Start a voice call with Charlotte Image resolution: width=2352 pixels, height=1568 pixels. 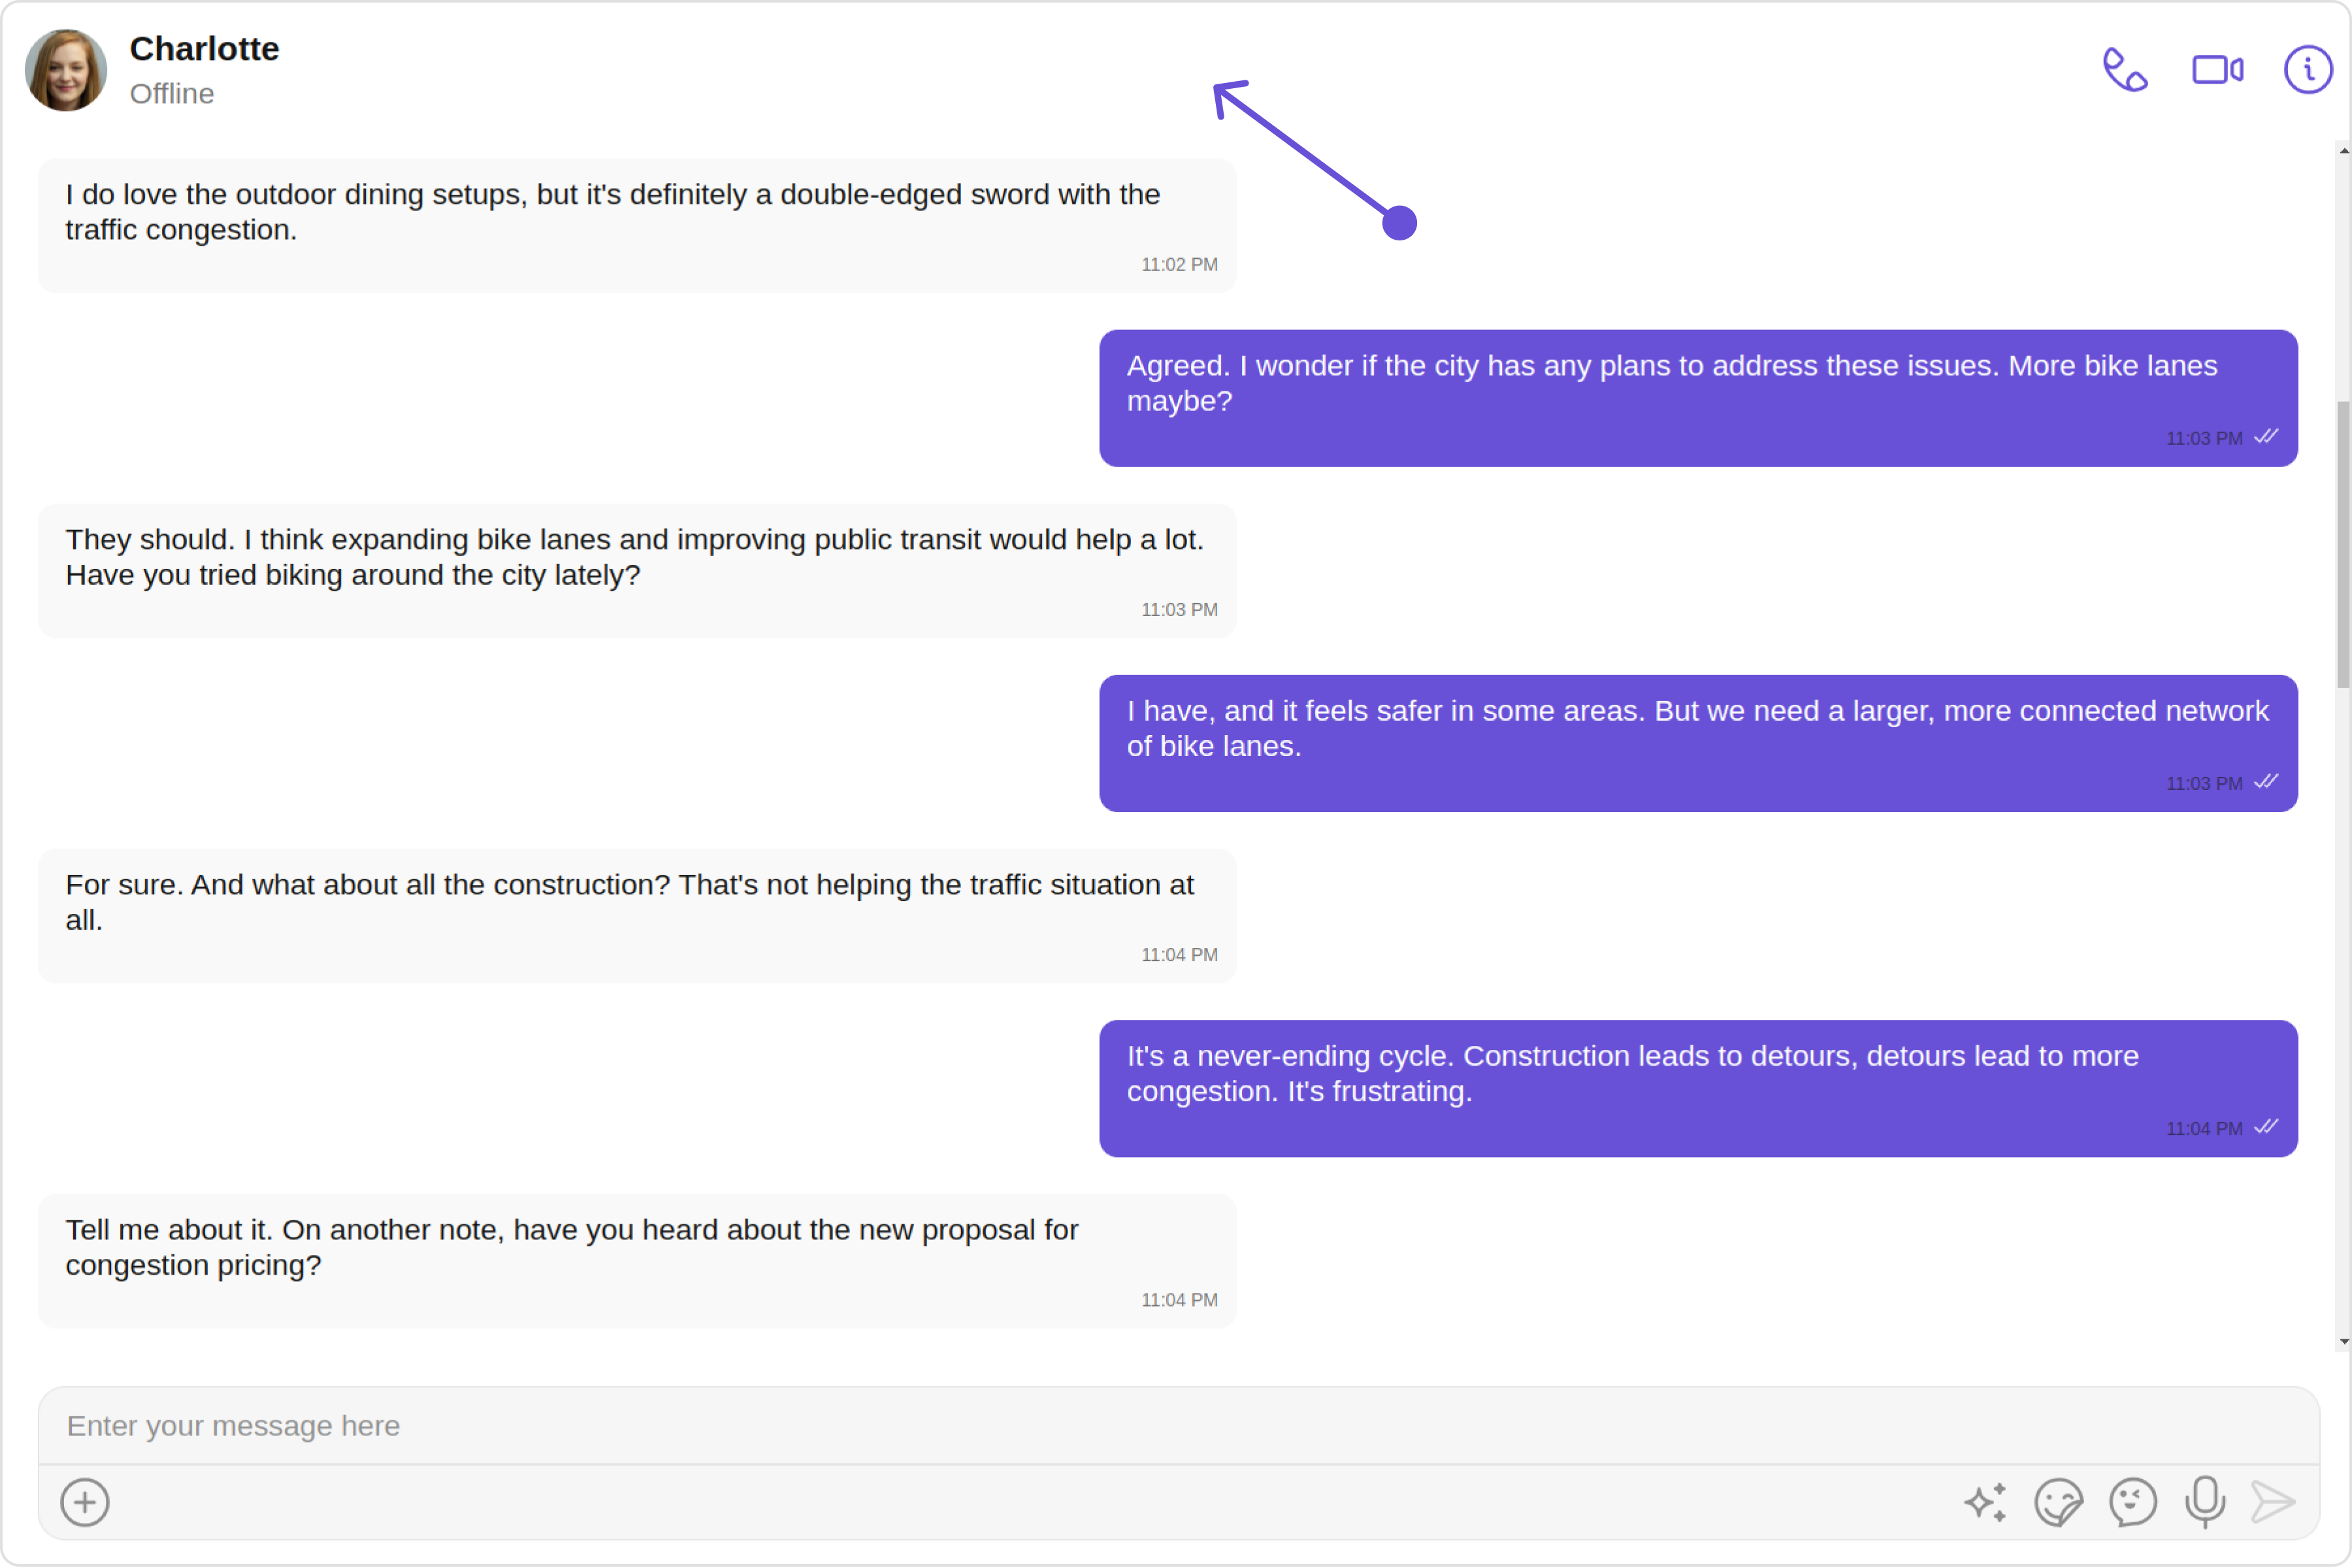2125,70
